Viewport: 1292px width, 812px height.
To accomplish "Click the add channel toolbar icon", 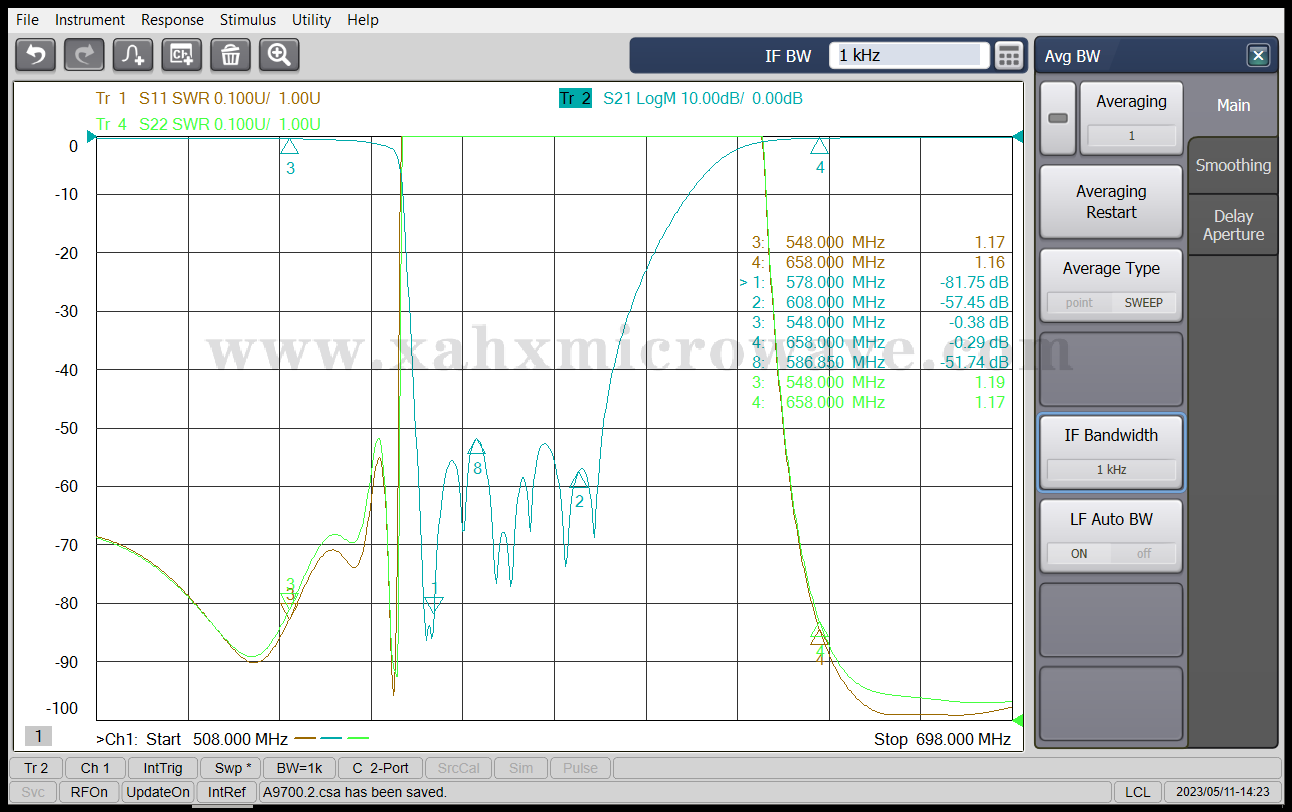I will click(x=182, y=55).
